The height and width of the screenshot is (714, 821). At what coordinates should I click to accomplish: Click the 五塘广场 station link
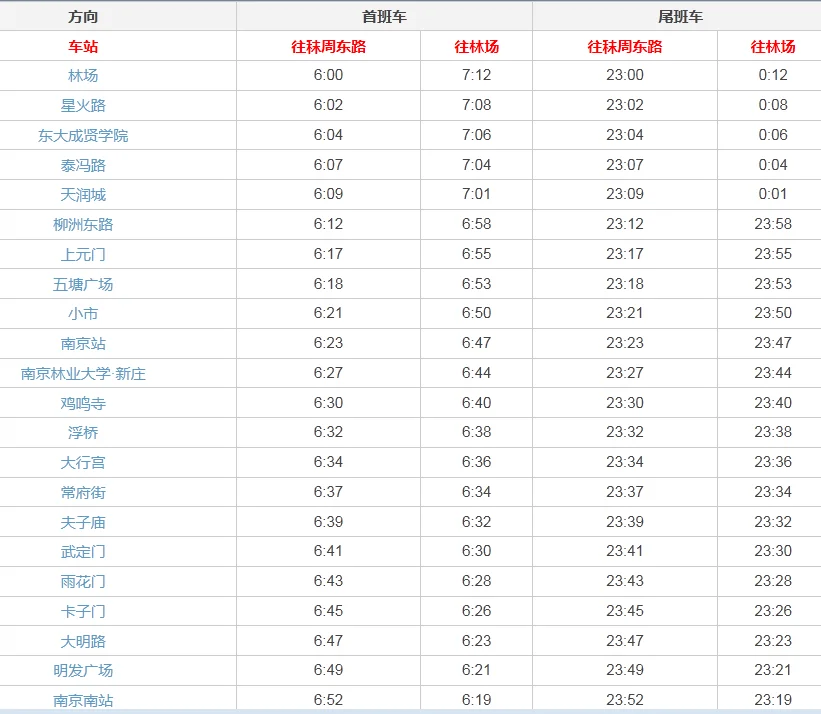(x=83, y=284)
